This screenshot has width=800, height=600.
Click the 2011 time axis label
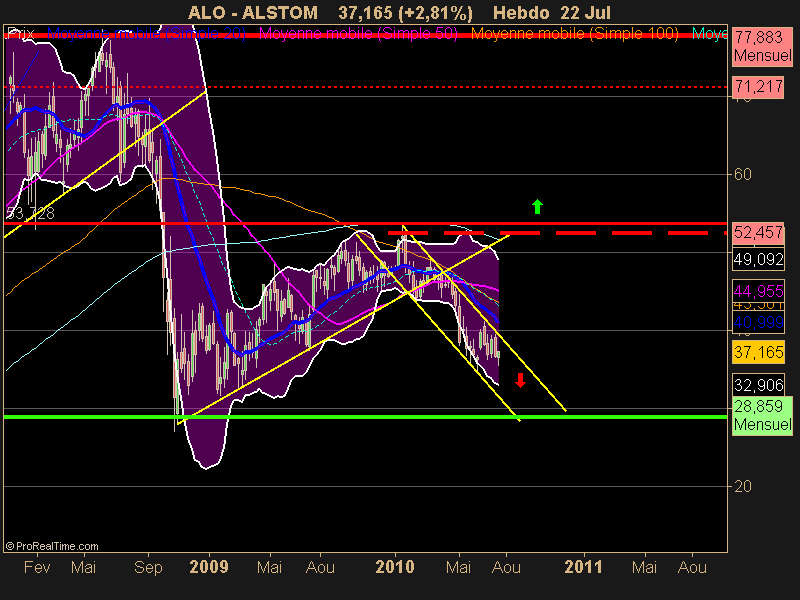[583, 567]
